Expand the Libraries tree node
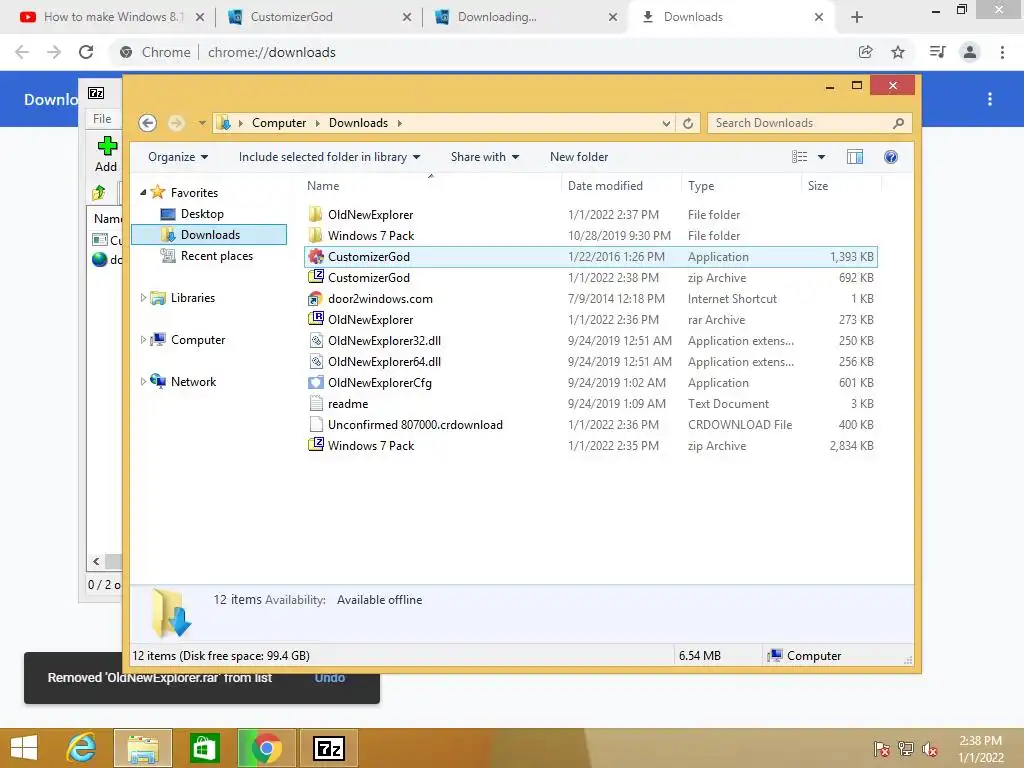The width and height of the screenshot is (1024, 768). tap(143, 298)
